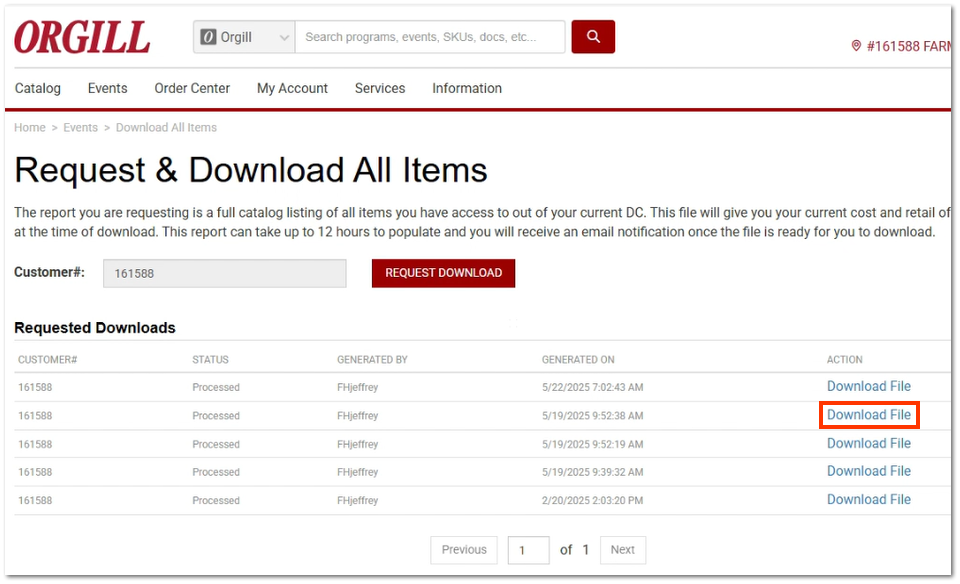Viewport: 960px width, 584px height.
Task: Select the 2/20/2025 2:03:20 PM date cell
Action: click(x=593, y=501)
